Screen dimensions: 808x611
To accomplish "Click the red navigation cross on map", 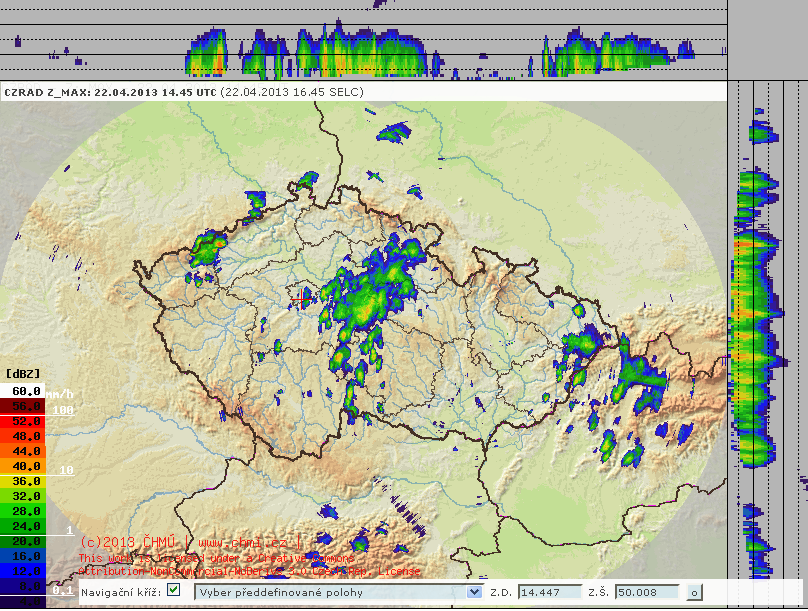I will coord(301,299).
